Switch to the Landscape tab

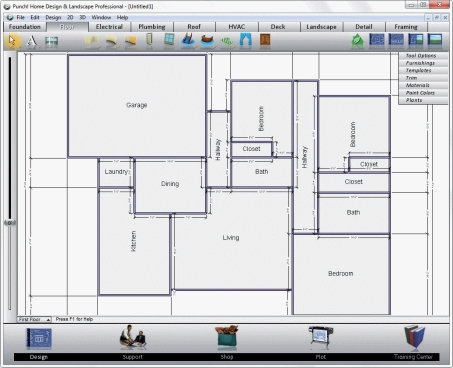point(321,27)
